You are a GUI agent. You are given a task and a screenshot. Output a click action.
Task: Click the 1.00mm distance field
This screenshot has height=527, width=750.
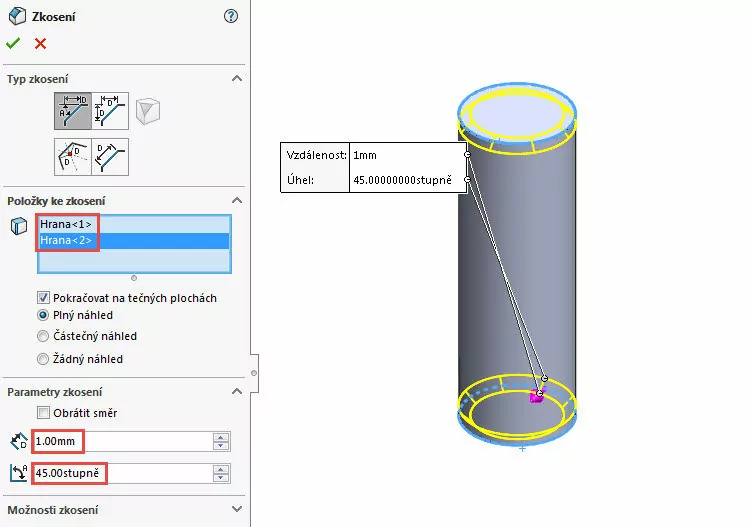(x=122, y=441)
